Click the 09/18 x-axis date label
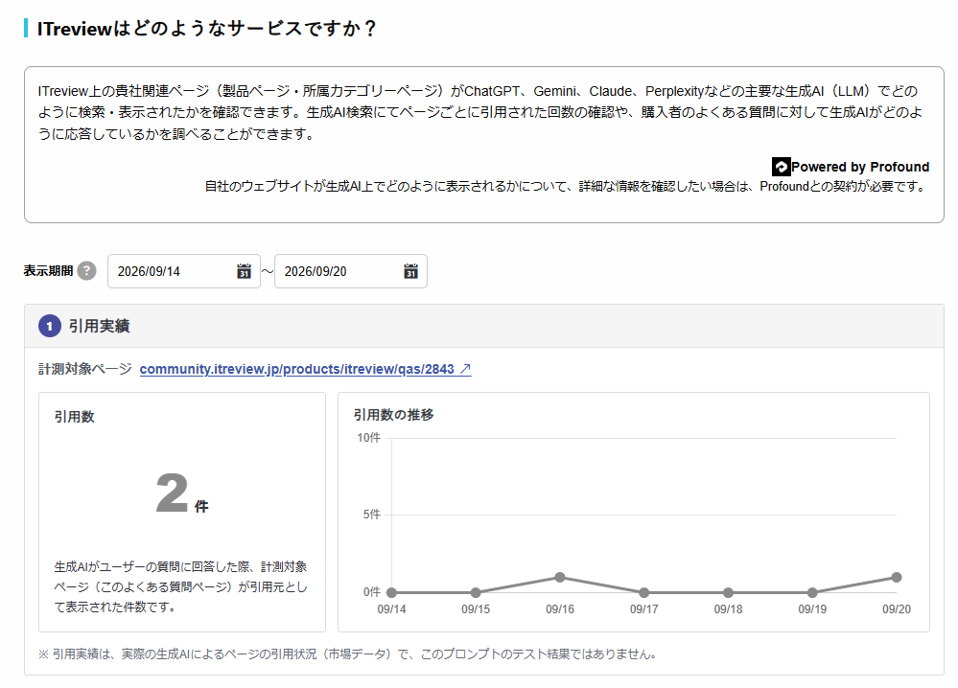Image resolution: width=958 pixels, height=688 pixels. (x=728, y=609)
